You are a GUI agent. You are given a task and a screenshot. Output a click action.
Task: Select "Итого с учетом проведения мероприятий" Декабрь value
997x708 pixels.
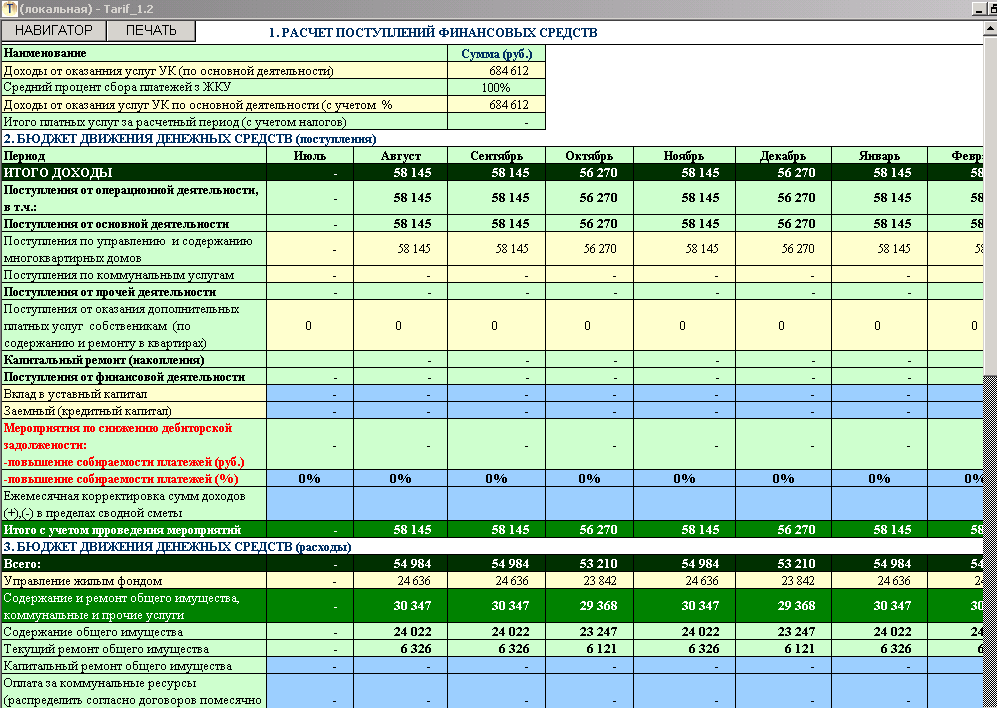(783, 529)
